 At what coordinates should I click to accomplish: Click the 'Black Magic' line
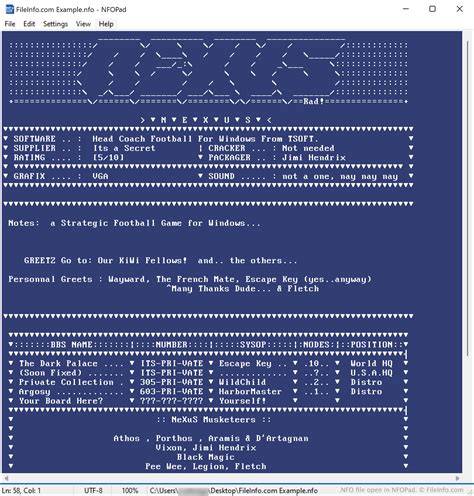pos(205,457)
